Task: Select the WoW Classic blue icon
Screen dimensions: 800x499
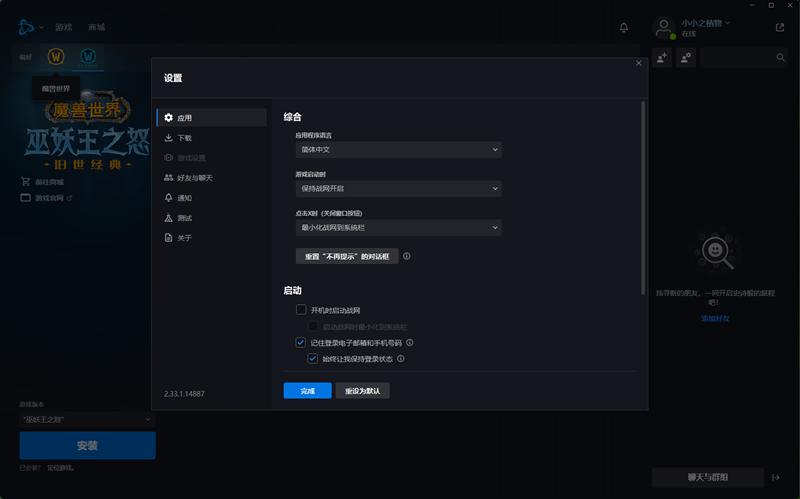Action: [88, 57]
